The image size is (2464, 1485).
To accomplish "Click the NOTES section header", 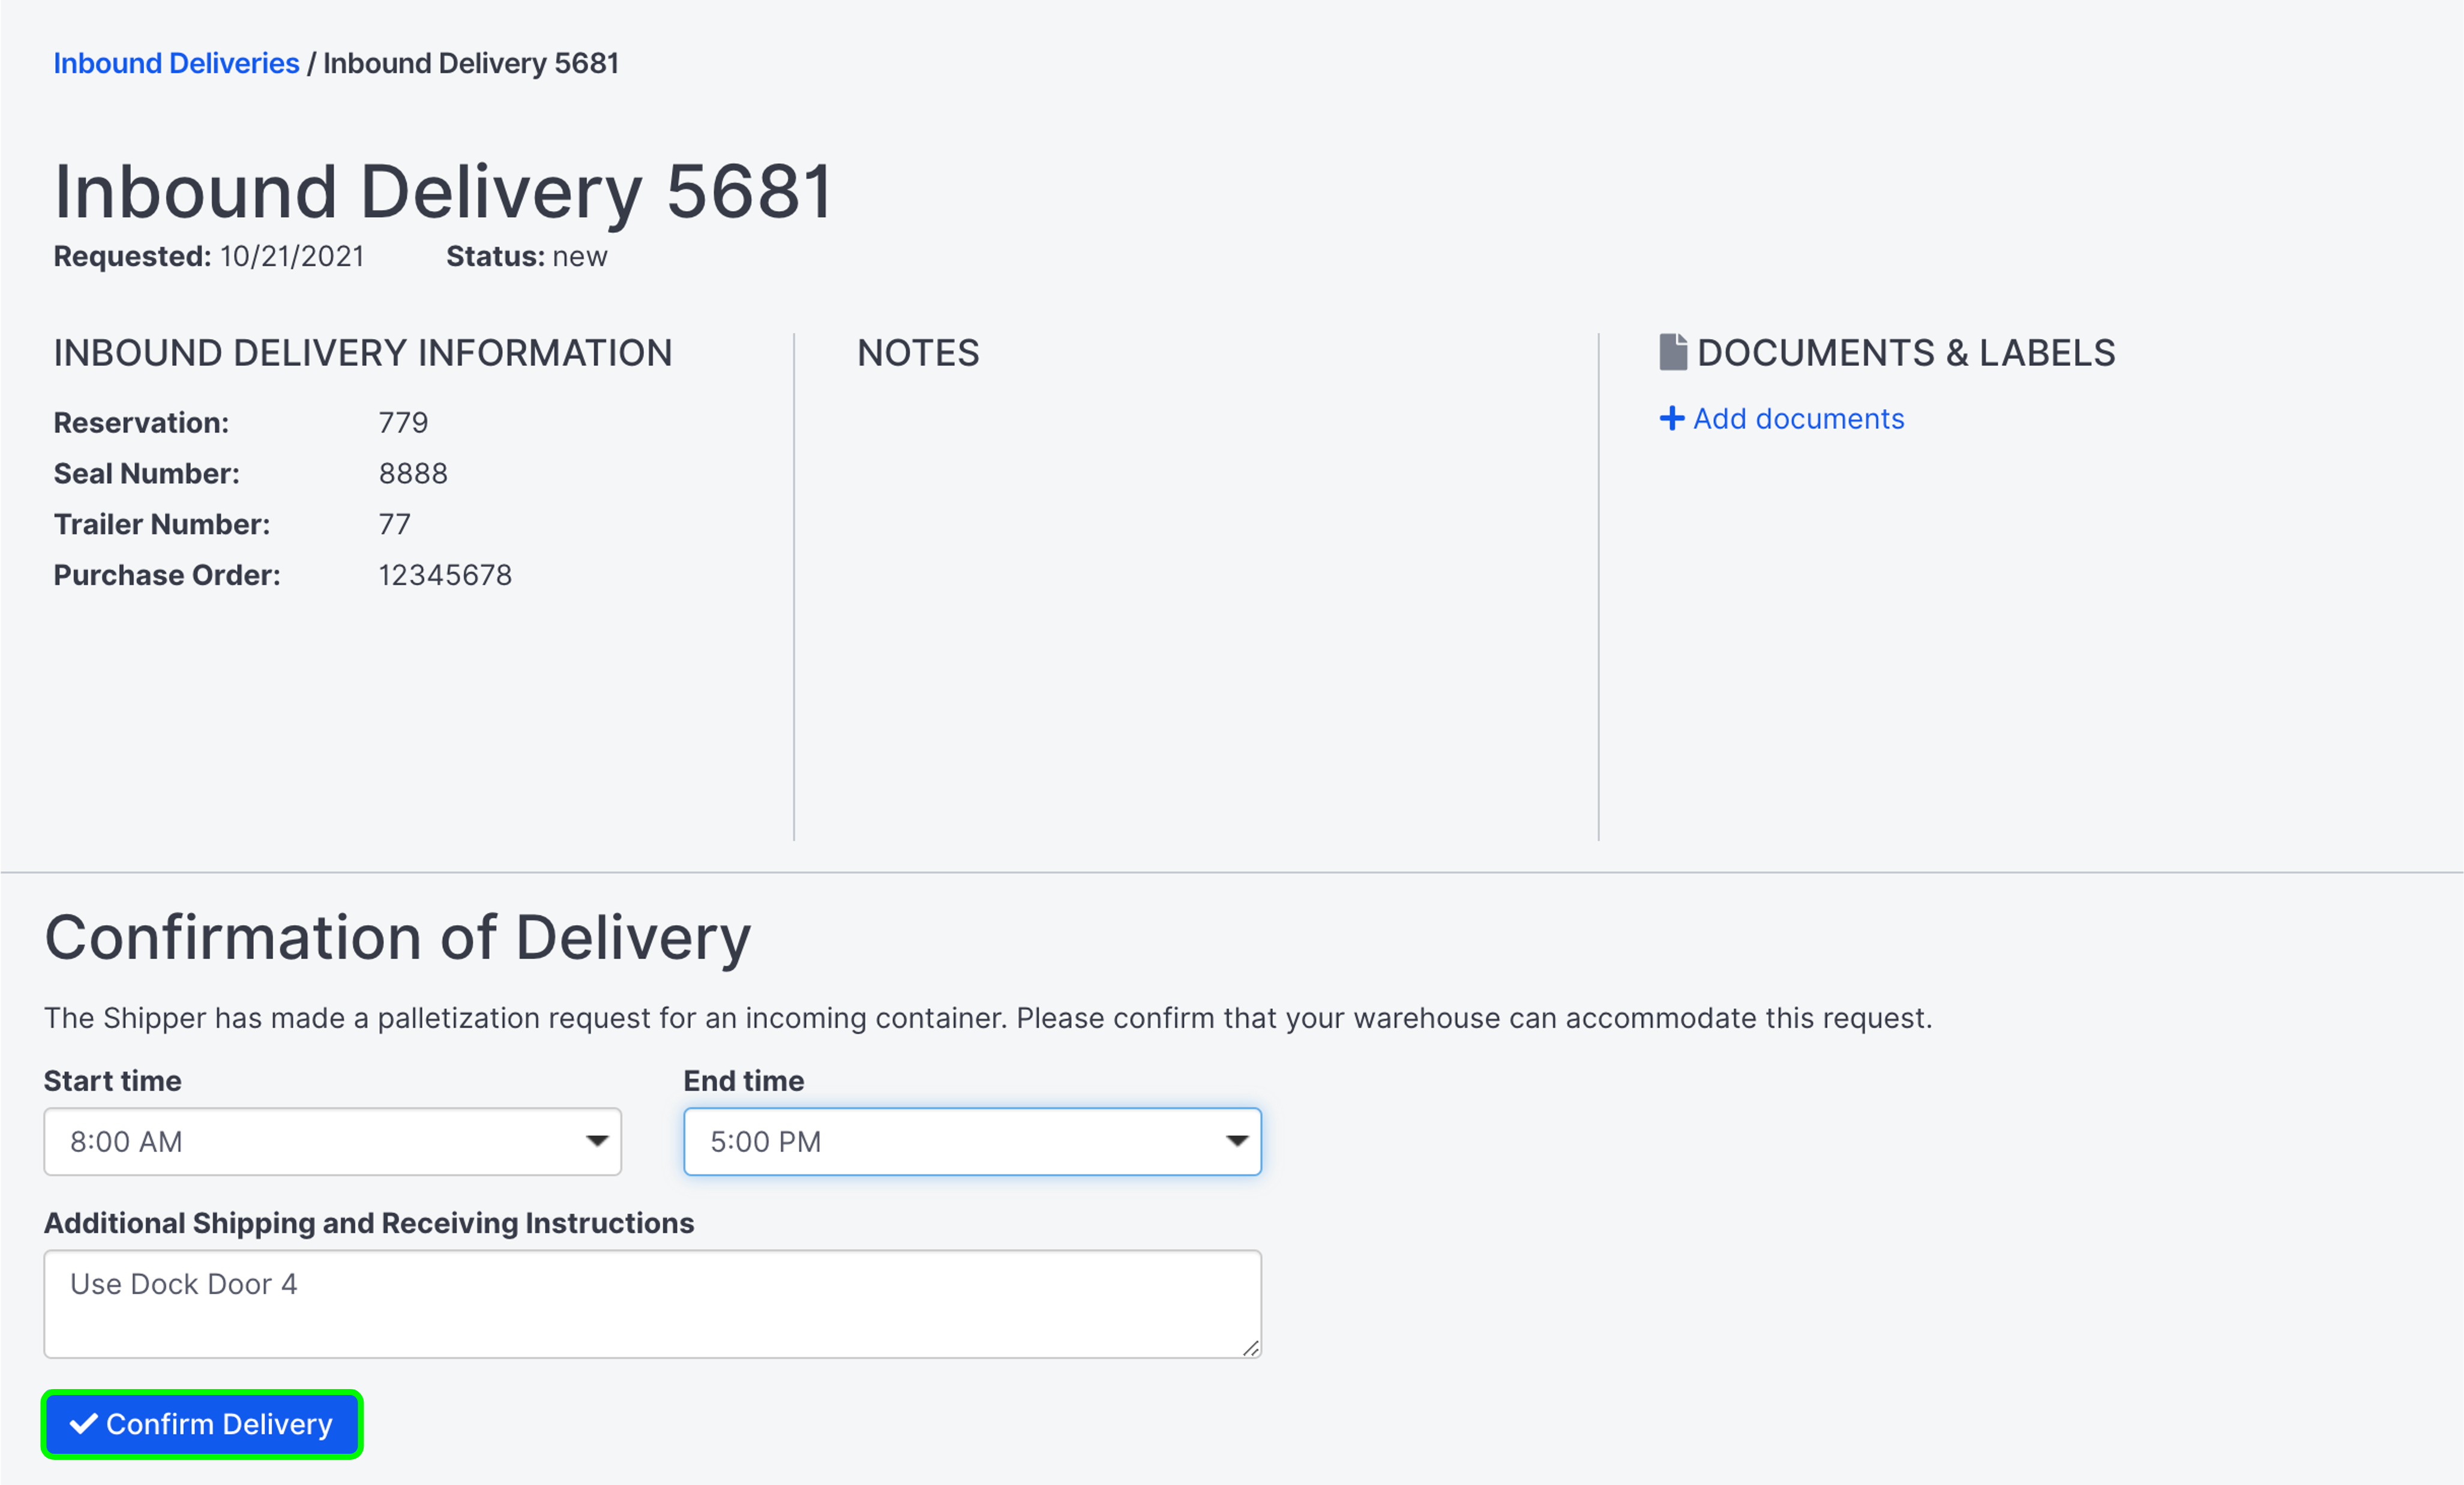I will coord(917,351).
